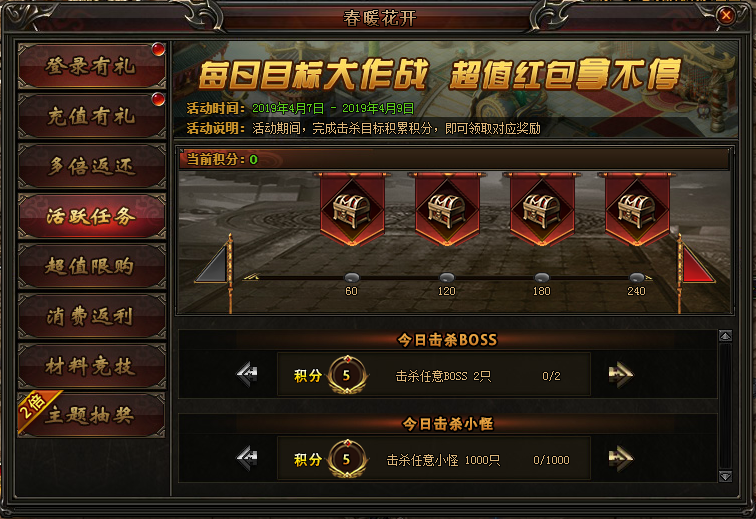Click the right arrow in 今日击杀BOSS row
The height and width of the screenshot is (519, 756).
click(621, 374)
